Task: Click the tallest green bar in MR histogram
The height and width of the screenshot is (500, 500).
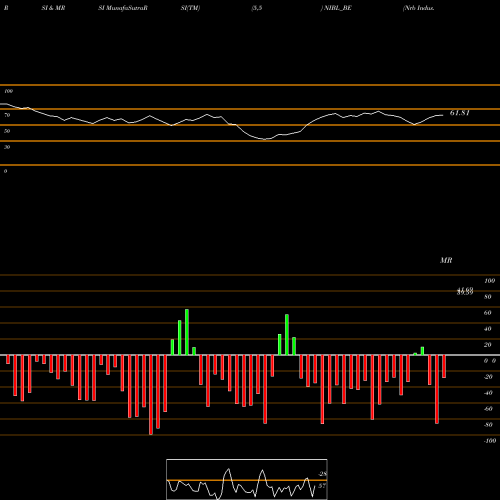Action: (187, 332)
